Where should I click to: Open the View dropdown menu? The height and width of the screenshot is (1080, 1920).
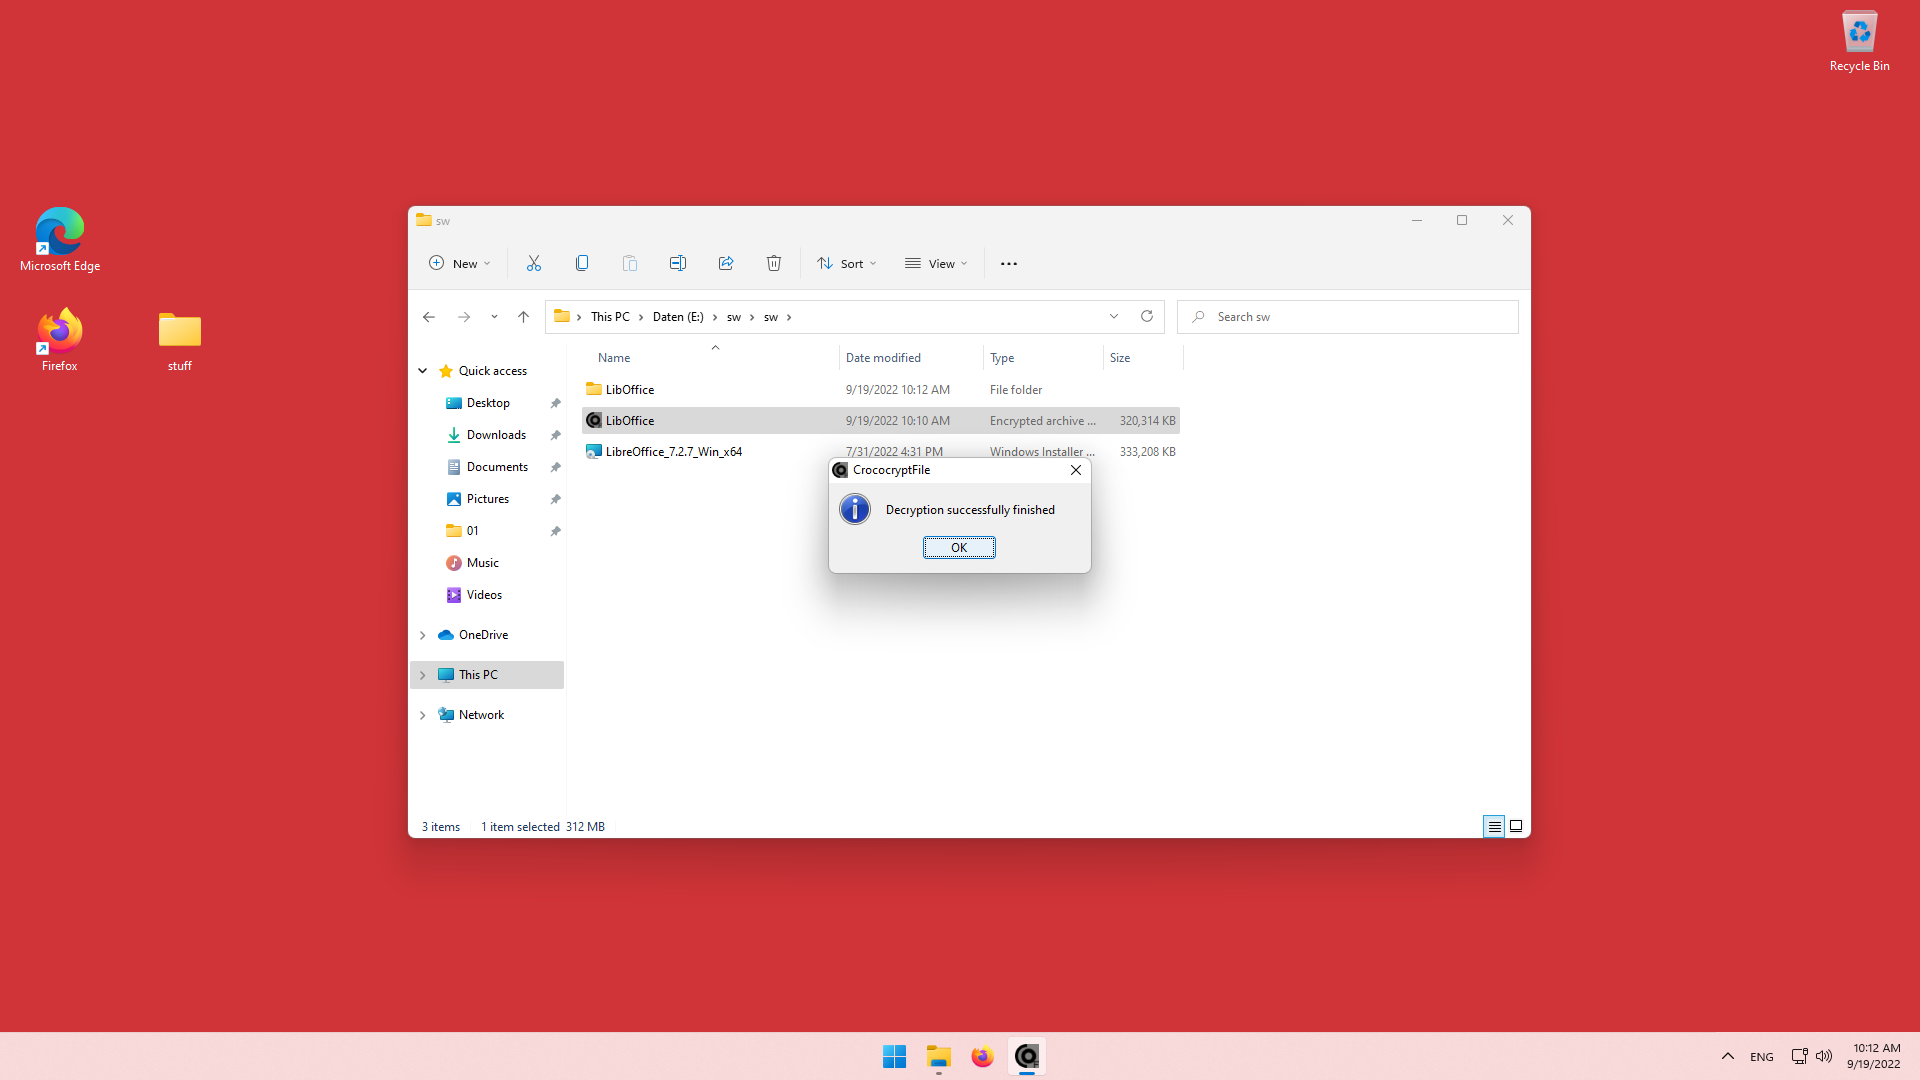pos(937,263)
